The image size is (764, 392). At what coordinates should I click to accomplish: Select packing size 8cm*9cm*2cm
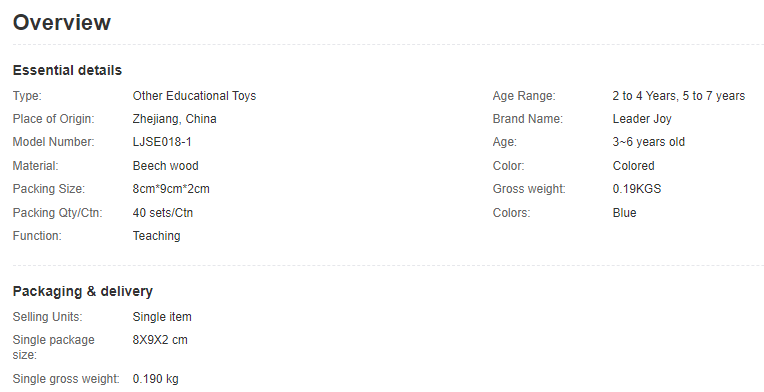pos(171,189)
